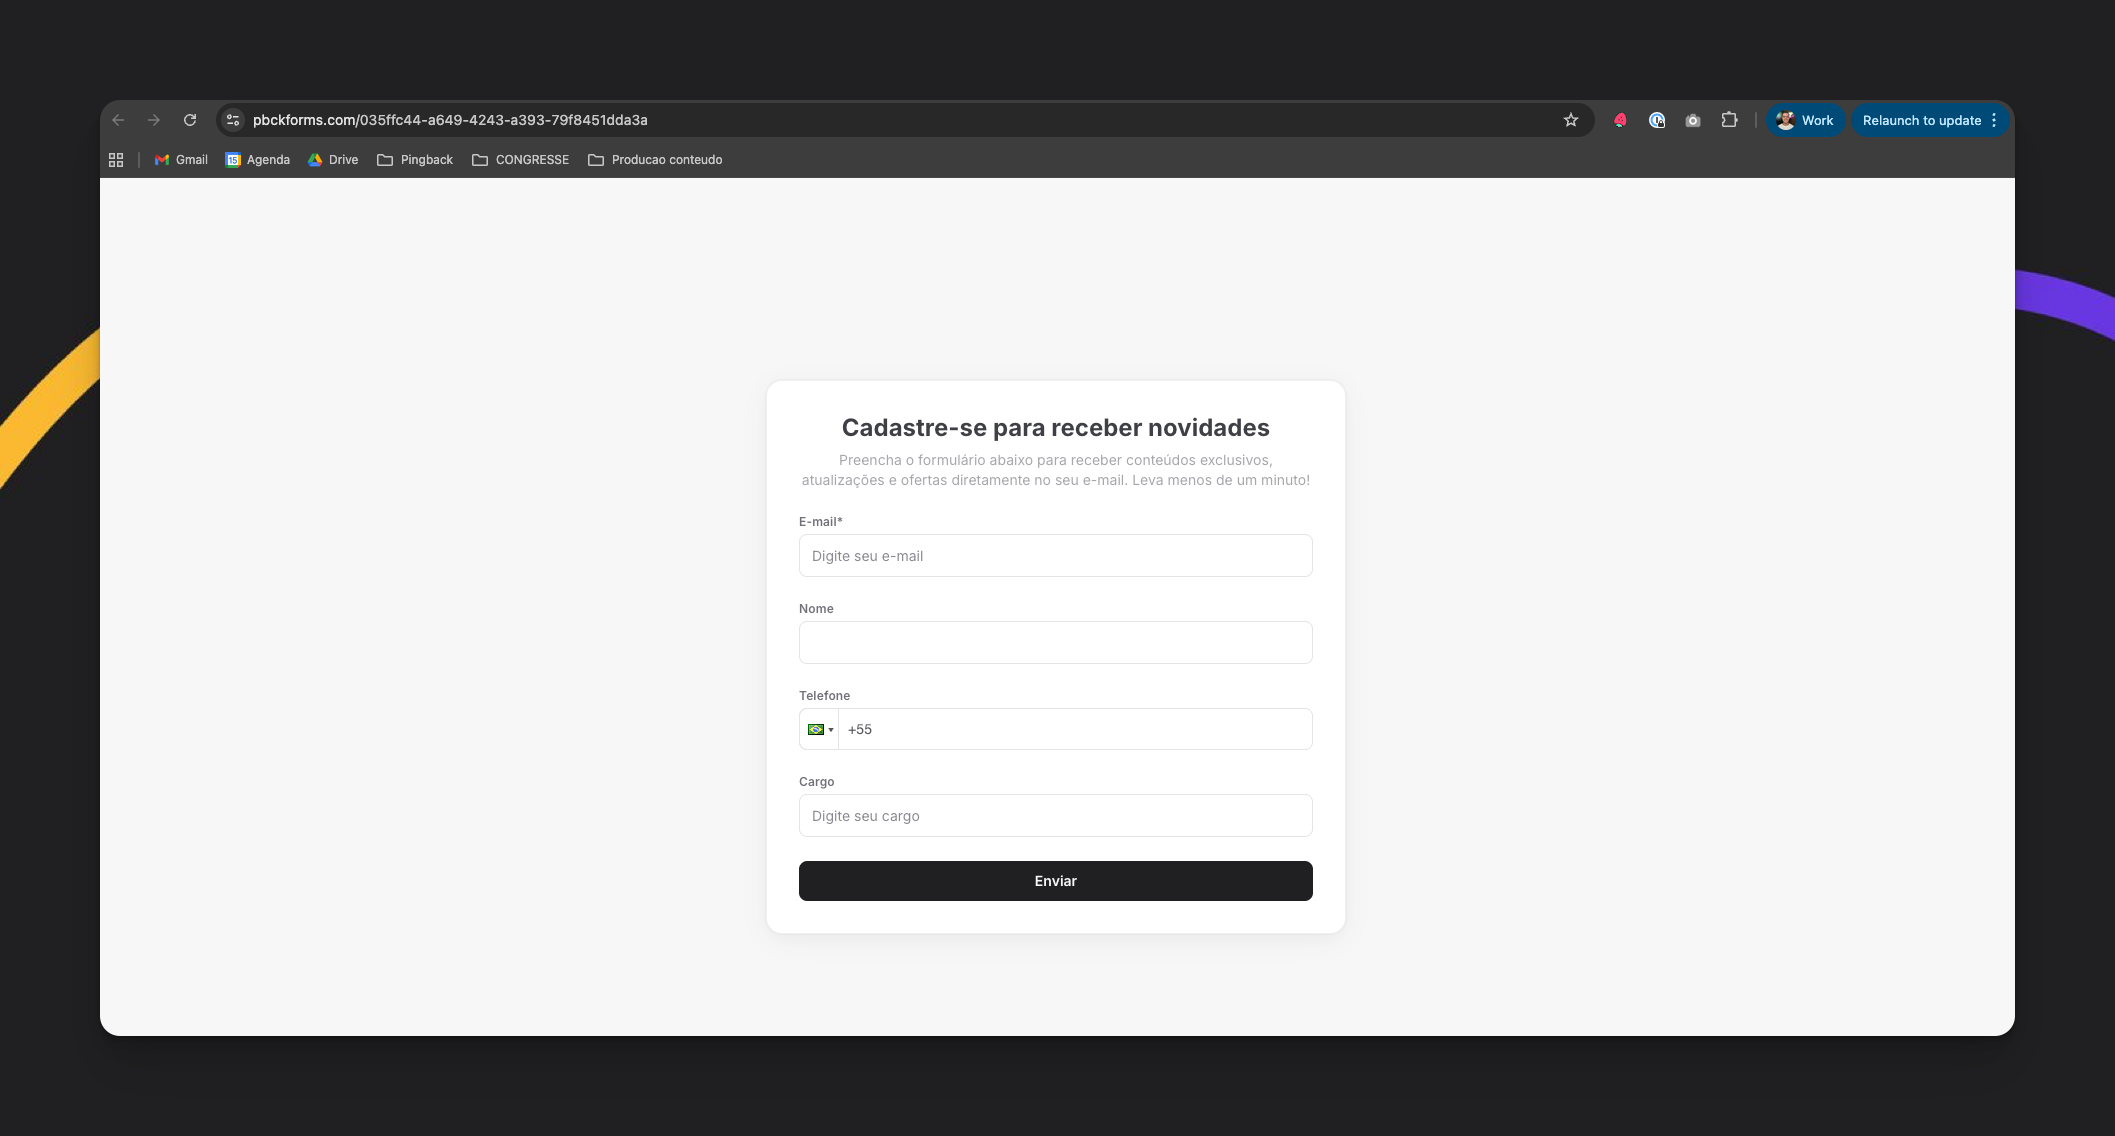Screen dimensions: 2115x1136
Task: Click the Nome text field
Action: coord(1055,642)
